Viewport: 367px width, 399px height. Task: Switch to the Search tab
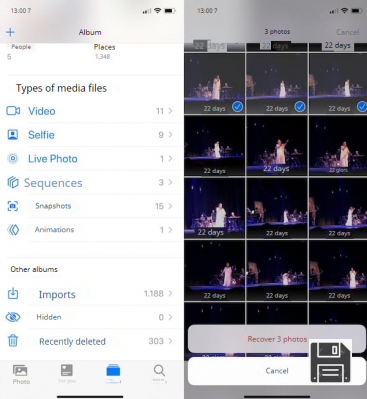(159, 373)
